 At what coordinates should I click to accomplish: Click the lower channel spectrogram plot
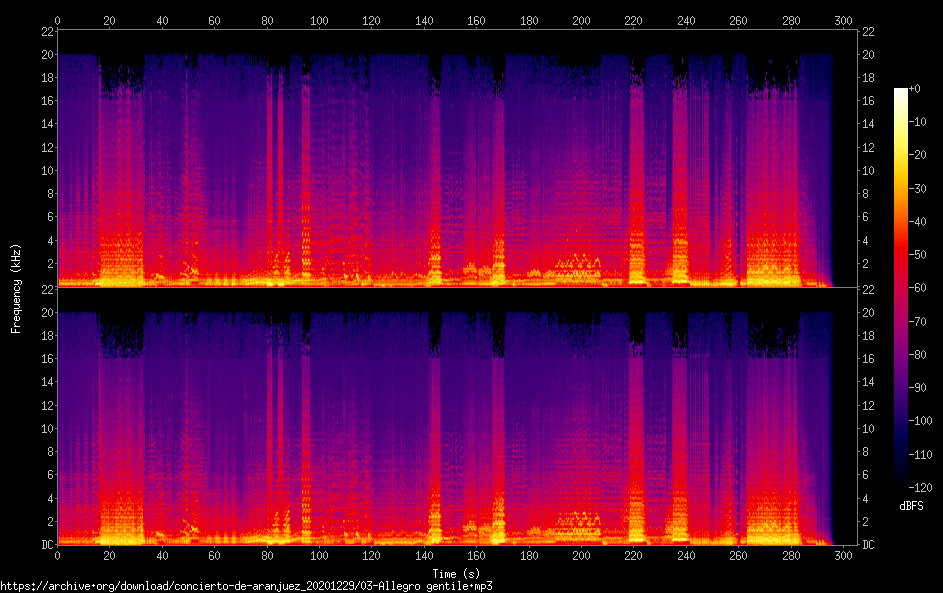click(x=457, y=416)
